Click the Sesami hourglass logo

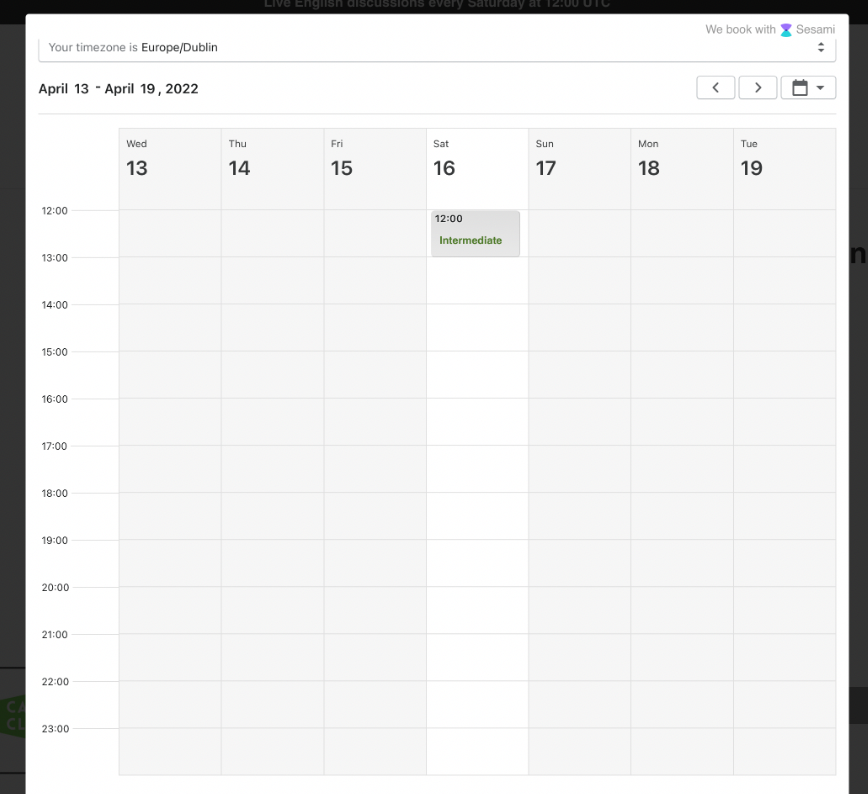786,30
